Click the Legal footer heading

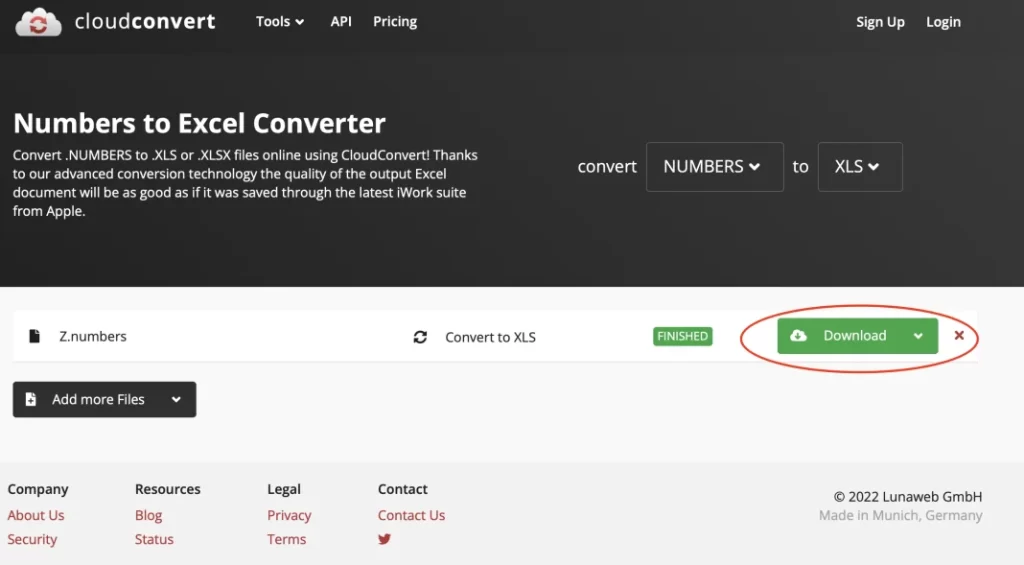[x=284, y=489]
